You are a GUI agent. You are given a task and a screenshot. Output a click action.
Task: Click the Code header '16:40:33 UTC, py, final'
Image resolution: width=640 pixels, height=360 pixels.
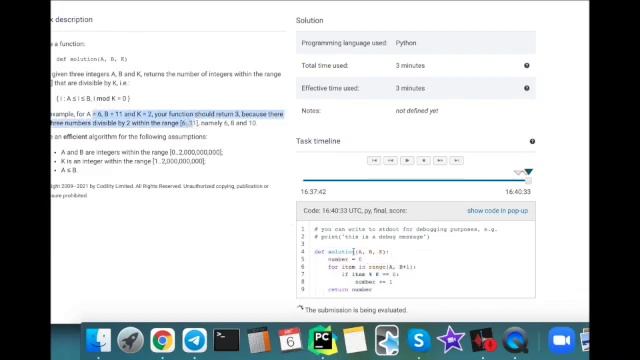click(x=355, y=211)
